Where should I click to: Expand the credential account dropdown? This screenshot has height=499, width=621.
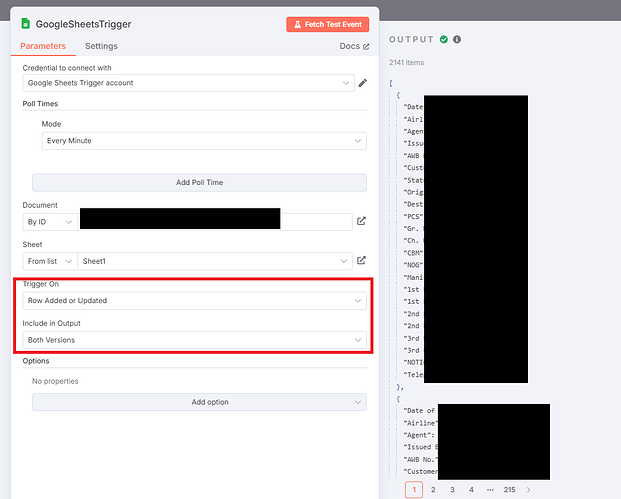coord(189,83)
